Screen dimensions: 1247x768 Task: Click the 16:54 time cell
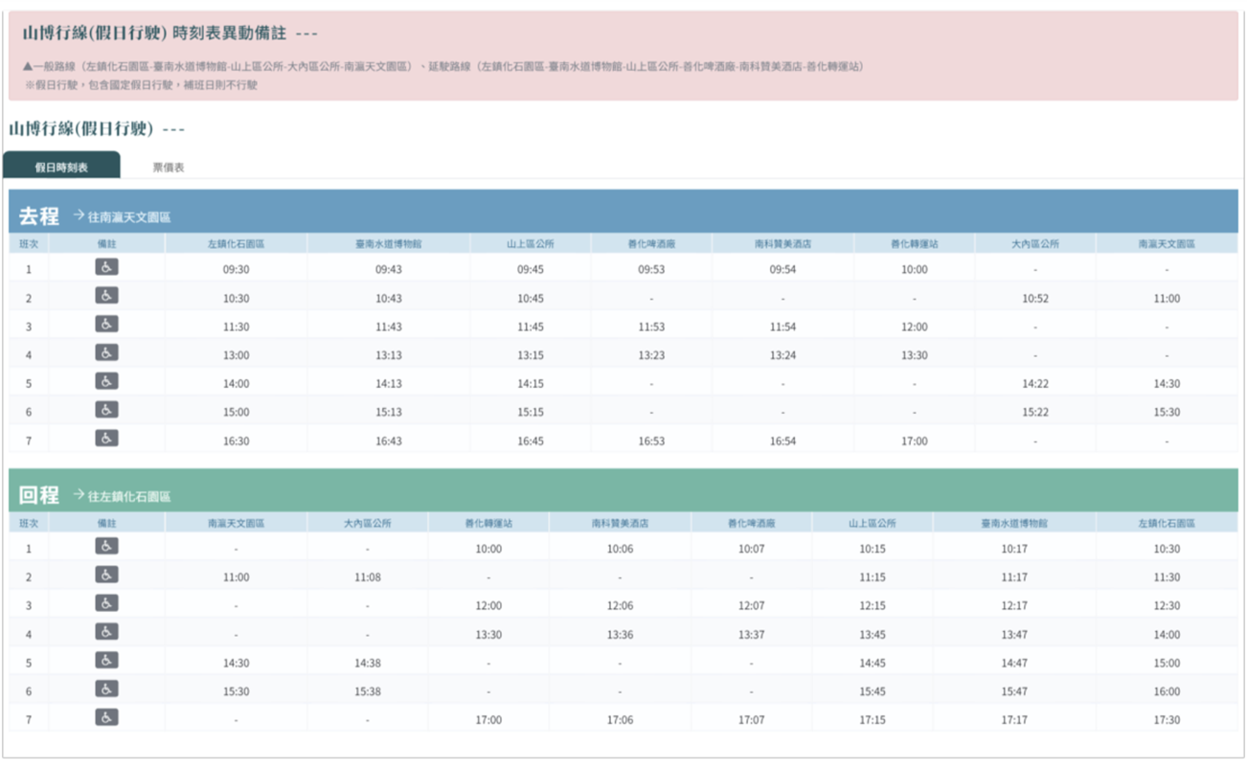coord(783,441)
